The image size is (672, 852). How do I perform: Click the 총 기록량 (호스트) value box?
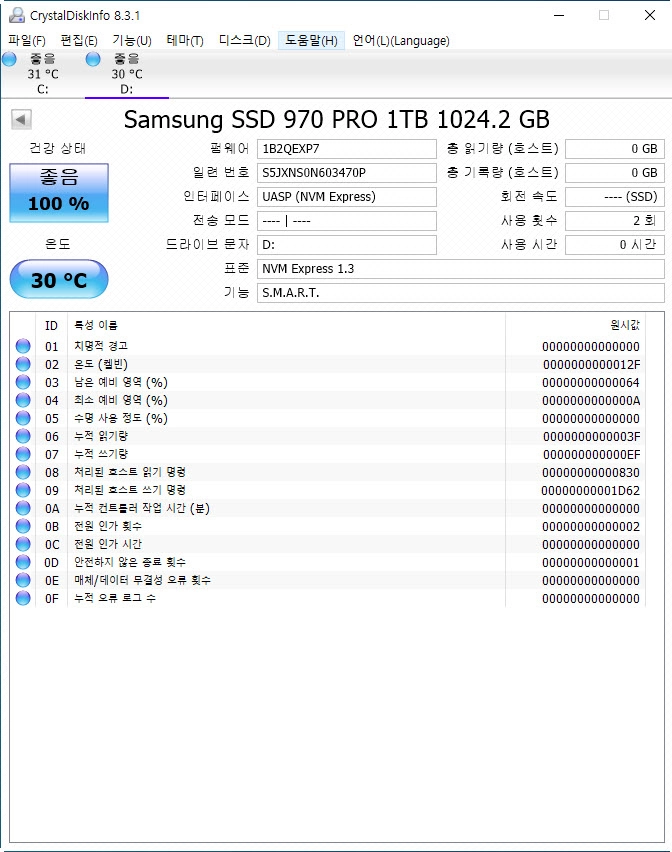pyautogui.click(x=615, y=173)
